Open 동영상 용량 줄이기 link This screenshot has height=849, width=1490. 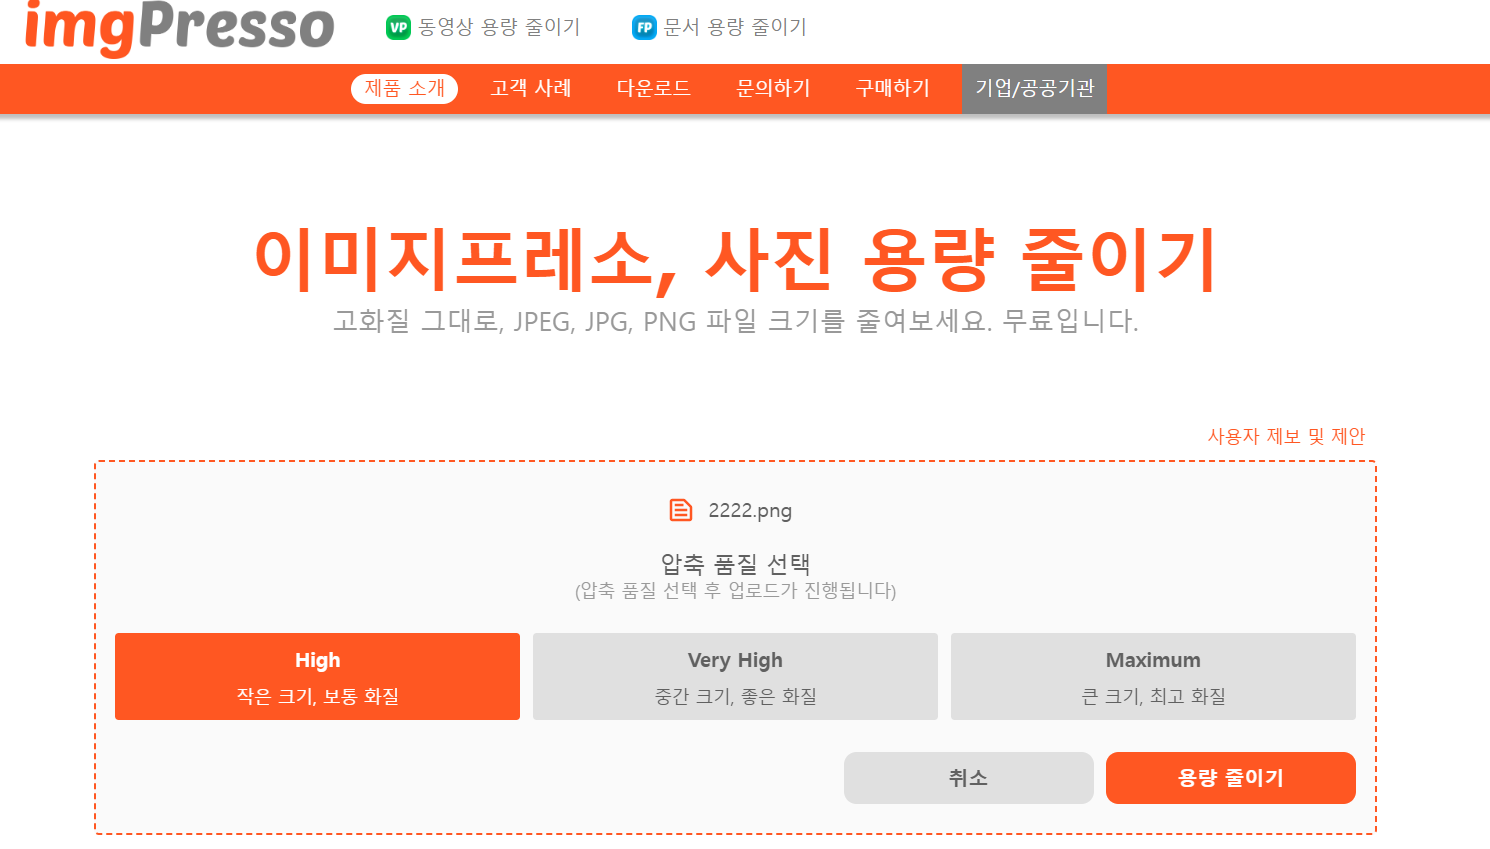point(499,27)
